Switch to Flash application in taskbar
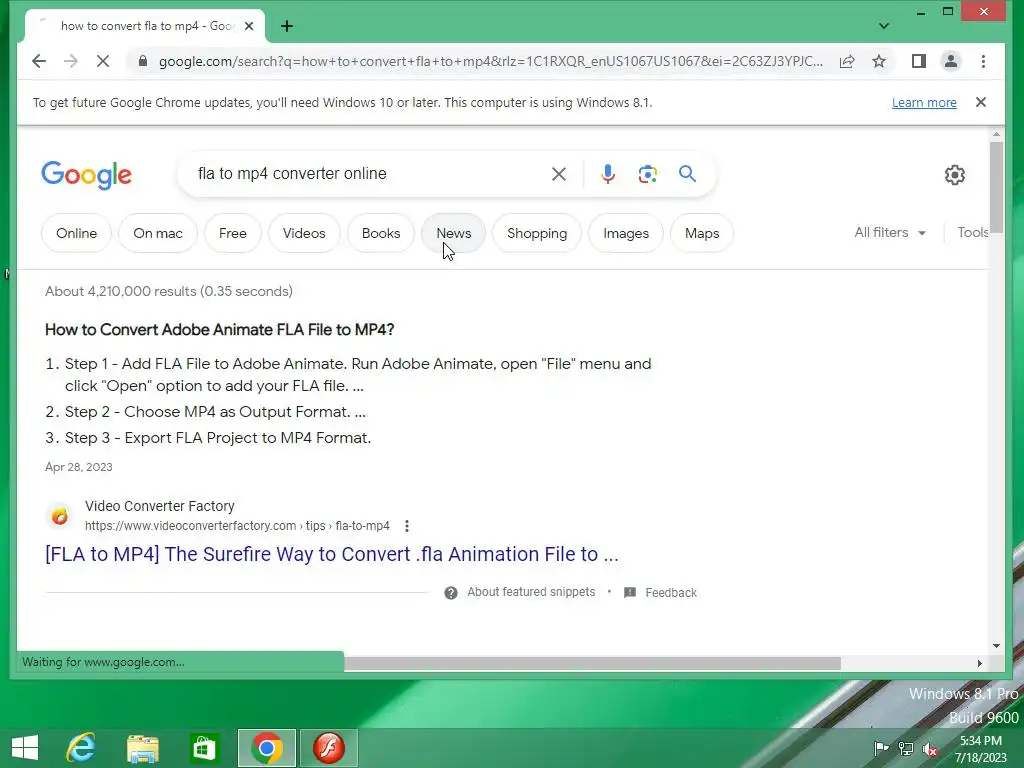 coord(328,748)
